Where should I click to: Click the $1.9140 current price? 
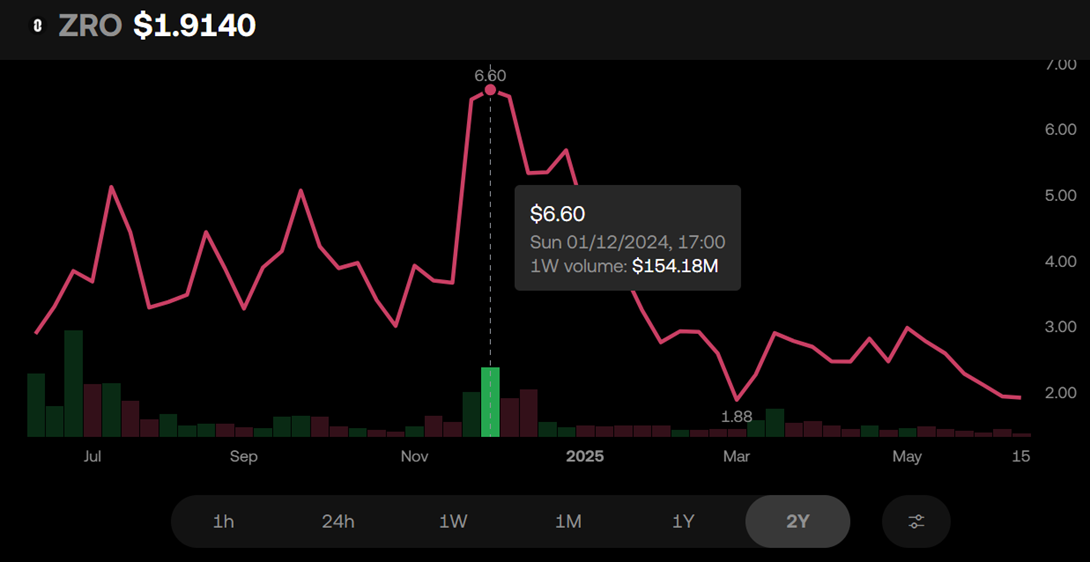[x=195, y=27]
